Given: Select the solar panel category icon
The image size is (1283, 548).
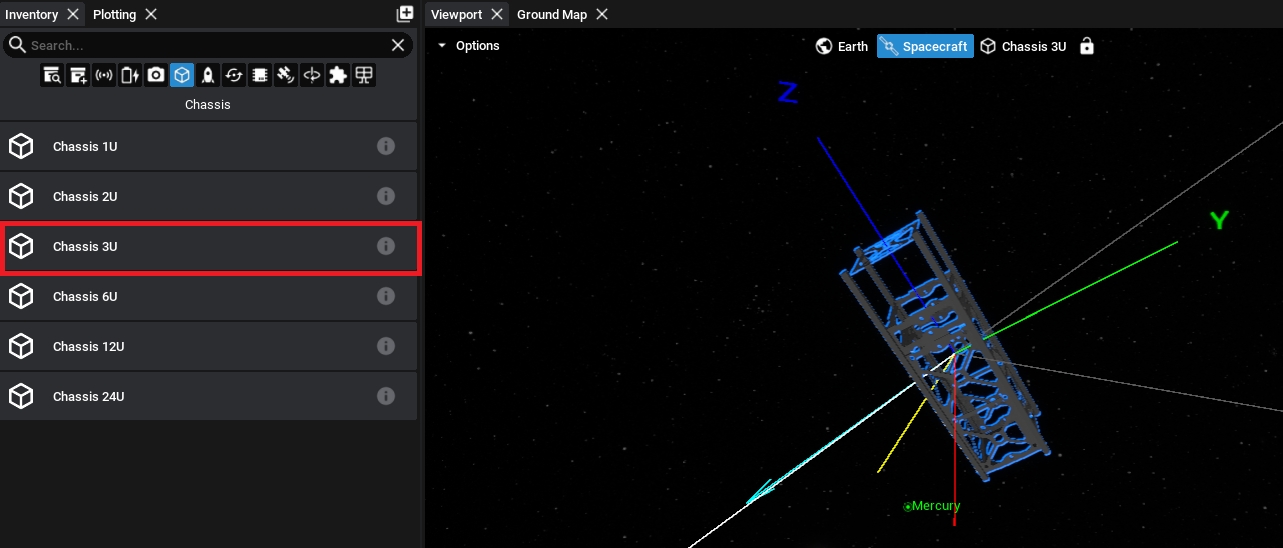Looking at the screenshot, I should point(364,75).
